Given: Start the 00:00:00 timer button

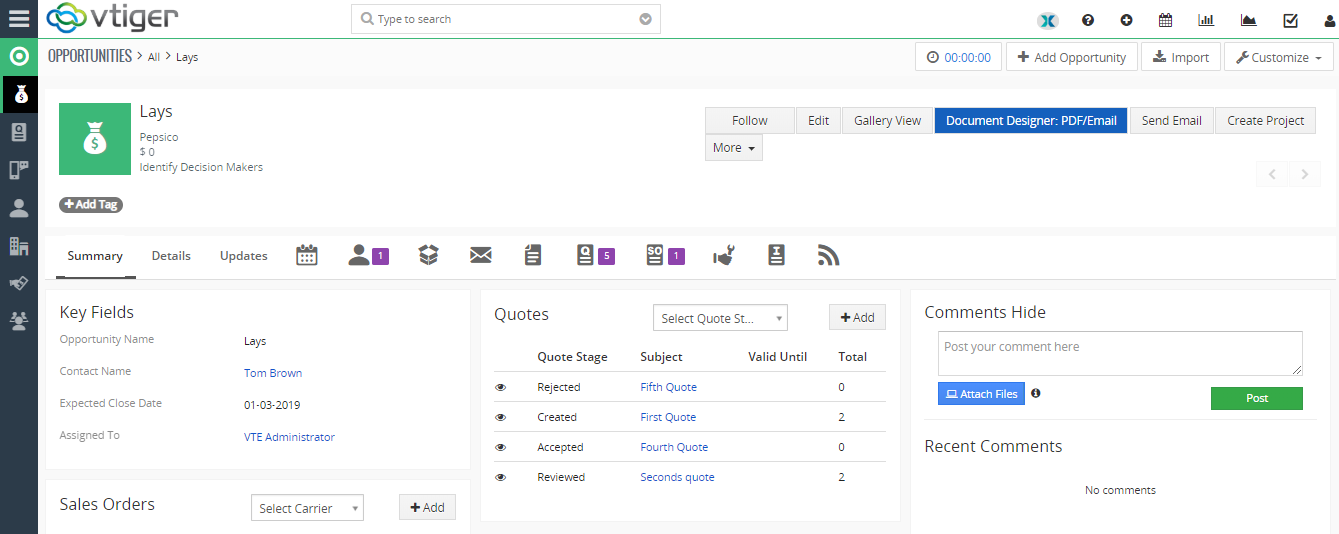Looking at the screenshot, I should (x=958, y=57).
